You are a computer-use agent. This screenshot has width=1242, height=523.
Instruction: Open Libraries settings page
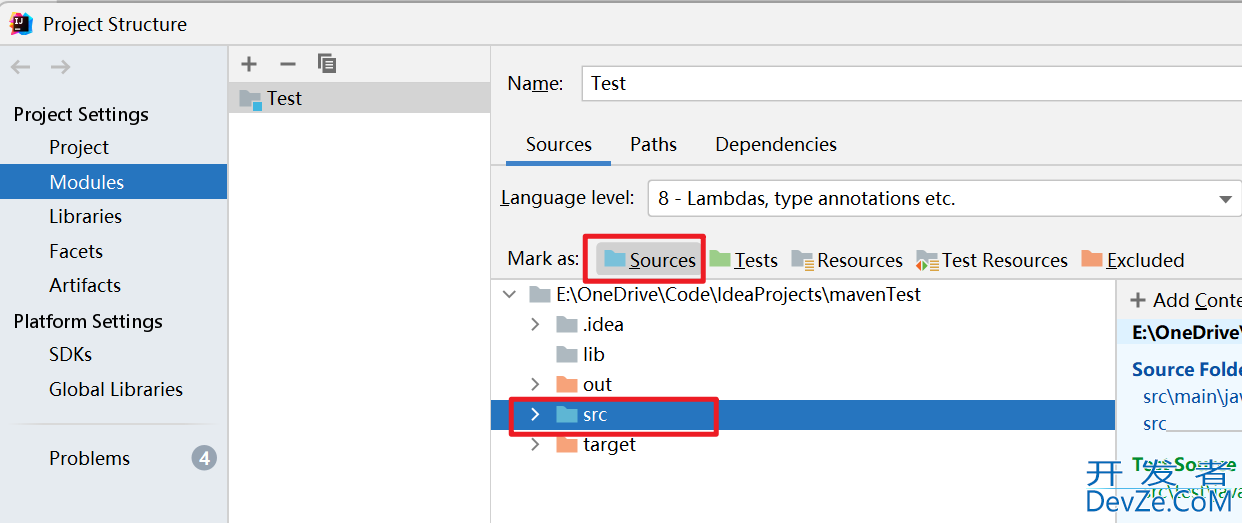click(85, 216)
